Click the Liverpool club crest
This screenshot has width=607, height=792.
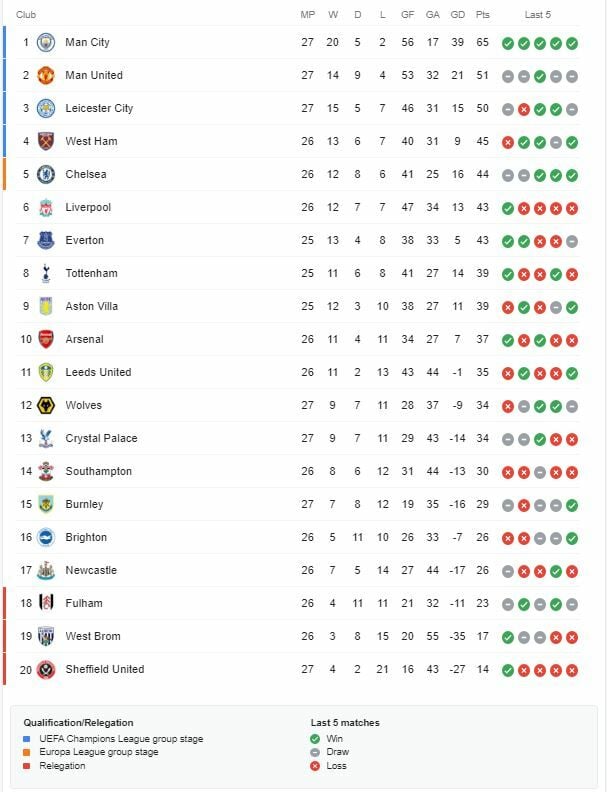[x=46, y=207]
